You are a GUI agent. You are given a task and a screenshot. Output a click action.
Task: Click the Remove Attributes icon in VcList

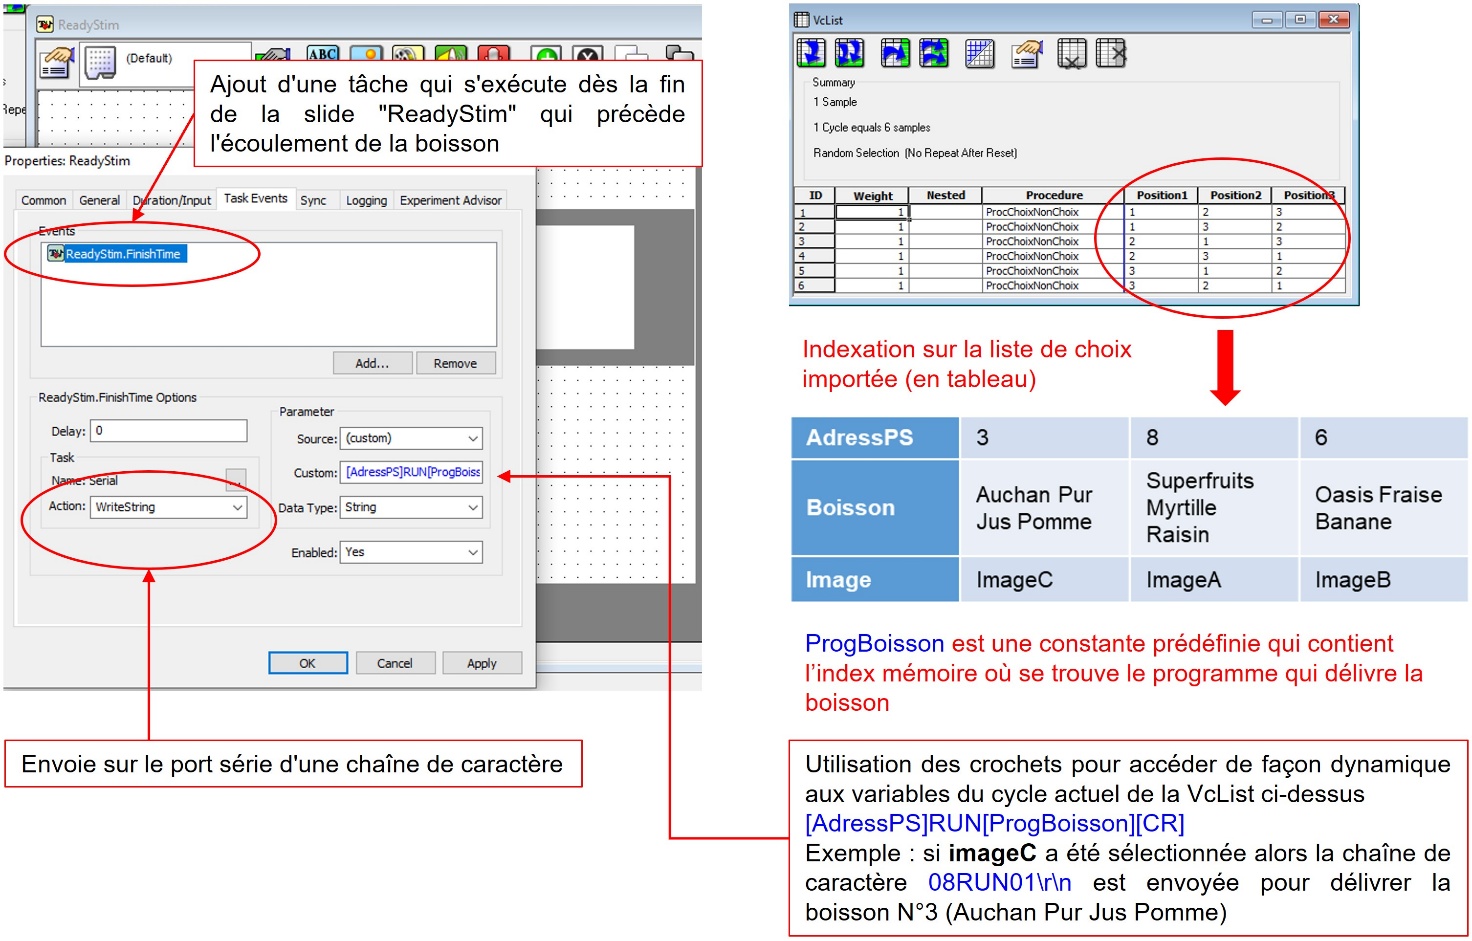point(1111,53)
